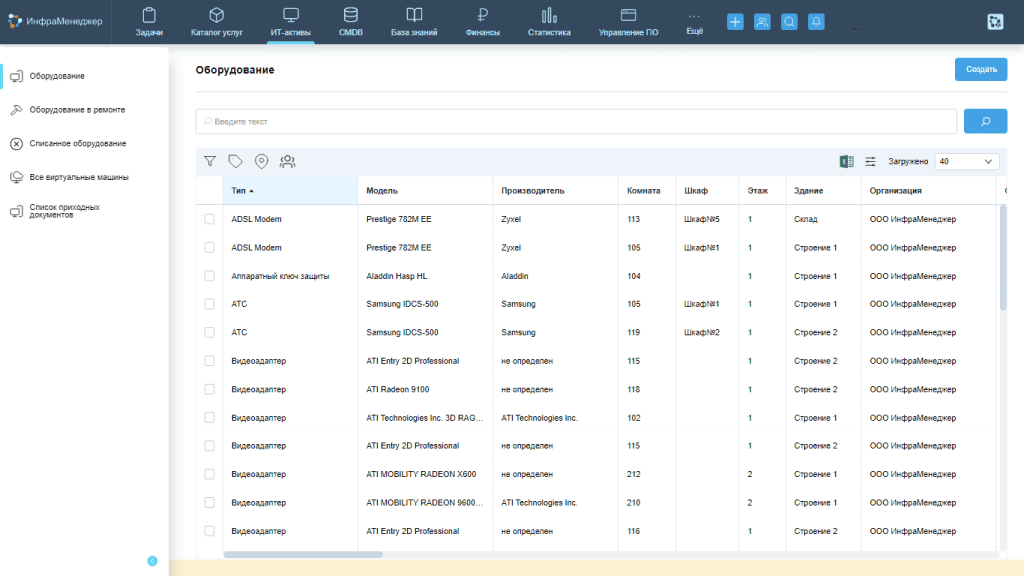Viewport: 1024px width, 576px height.
Task: Click the horizontal table scrollbar
Action: click(x=303, y=554)
